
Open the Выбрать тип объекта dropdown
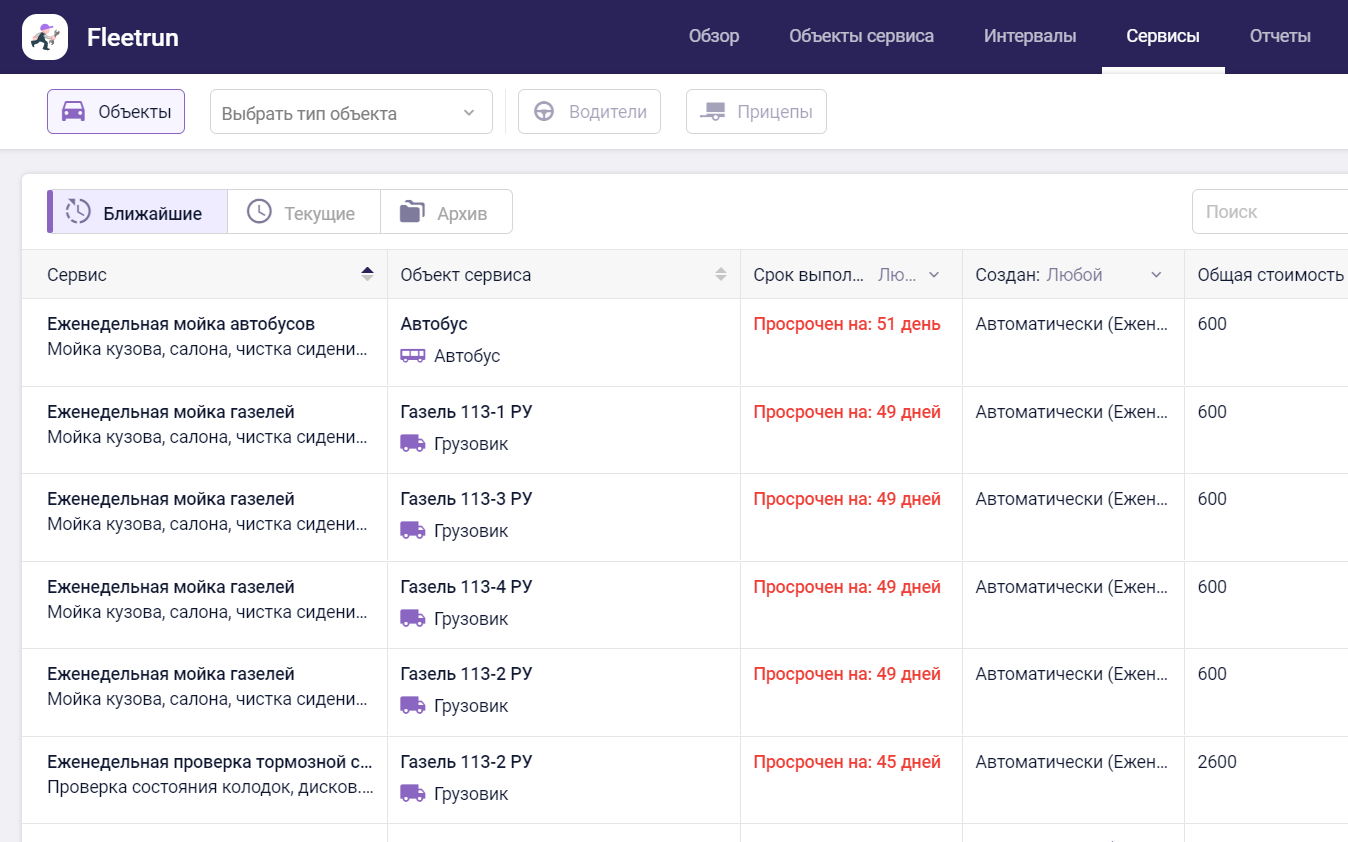[x=351, y=113]
